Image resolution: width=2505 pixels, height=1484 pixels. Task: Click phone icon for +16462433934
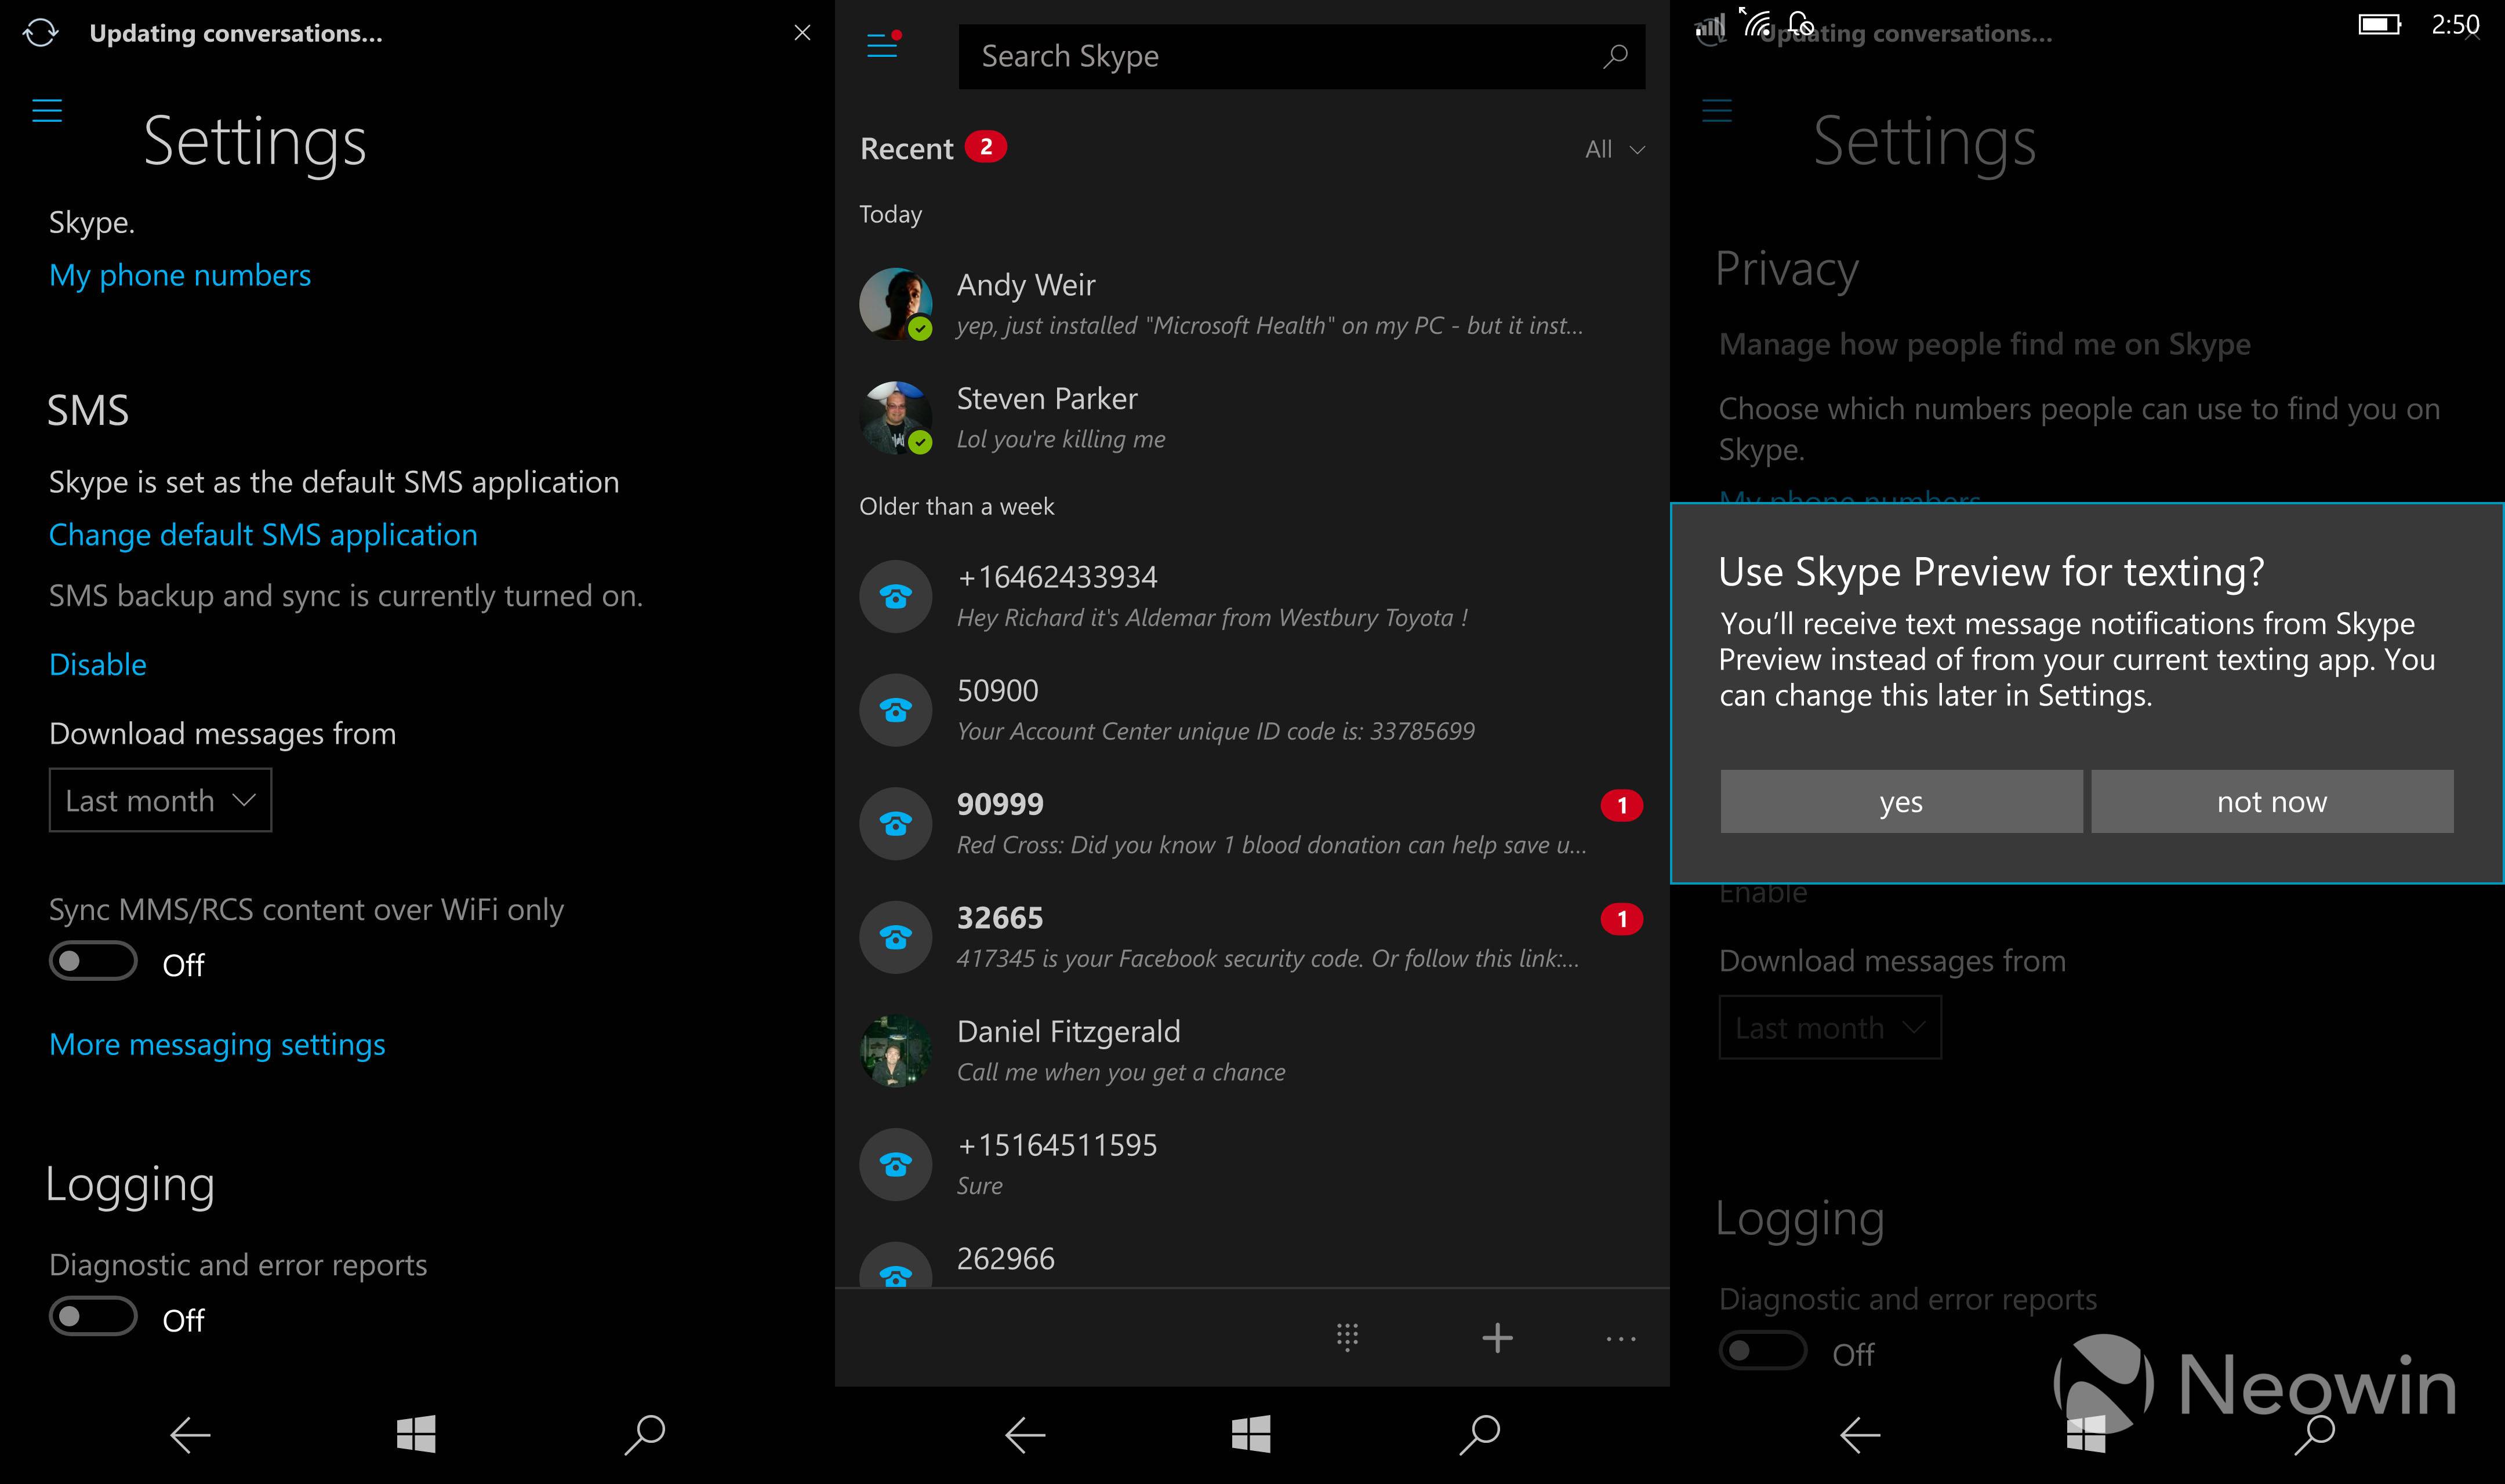point(896,596)
